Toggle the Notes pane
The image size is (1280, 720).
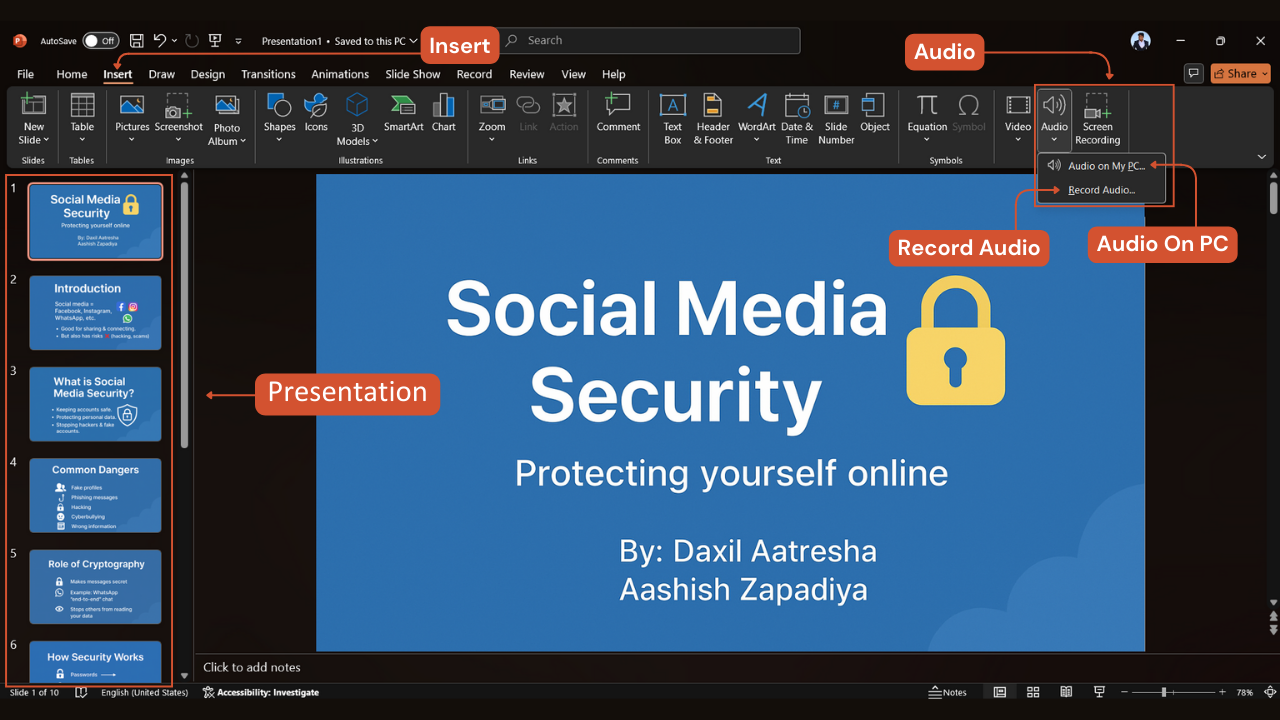coord(947,691)
